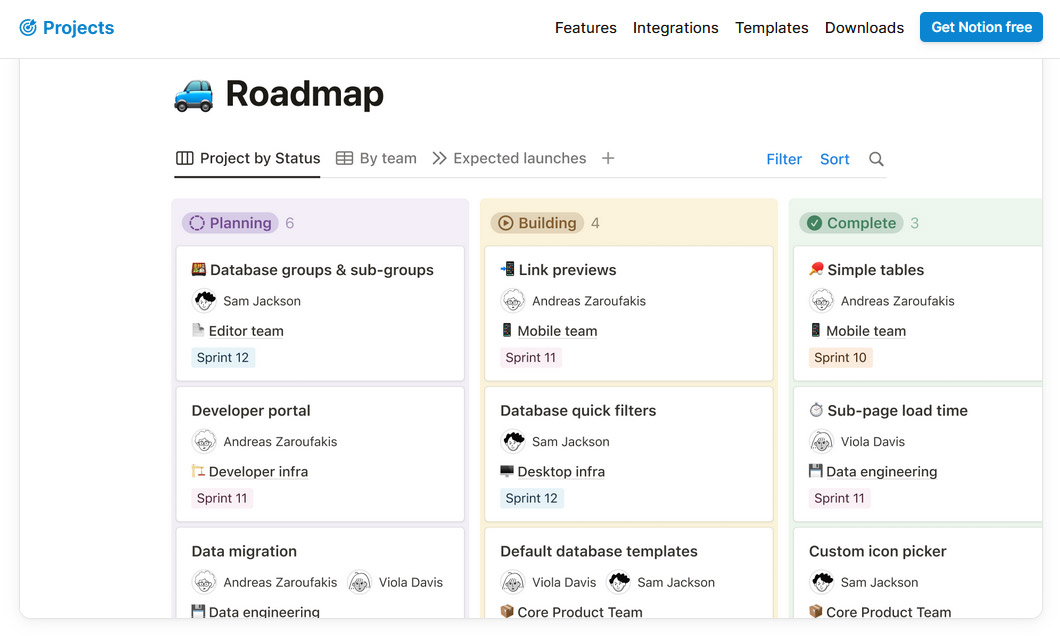
Task: Click the search magnifier icon
Action: click(x=876, y=159)
